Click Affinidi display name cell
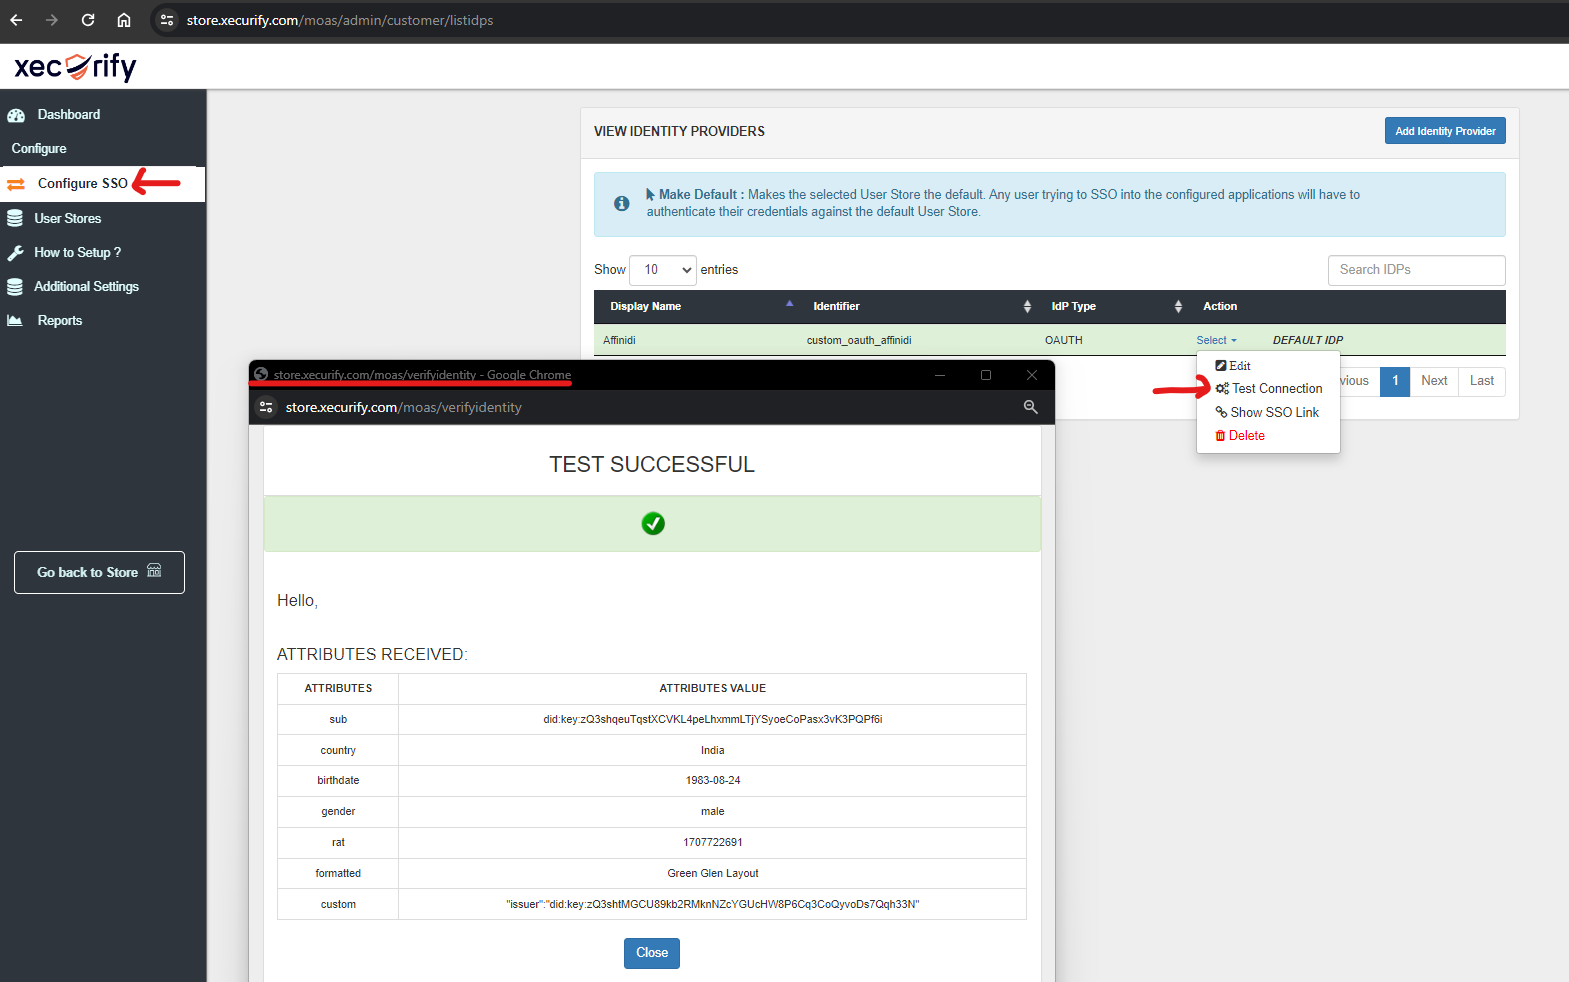1569x982 pixels. pyautogui.click(x=620, y=341)
